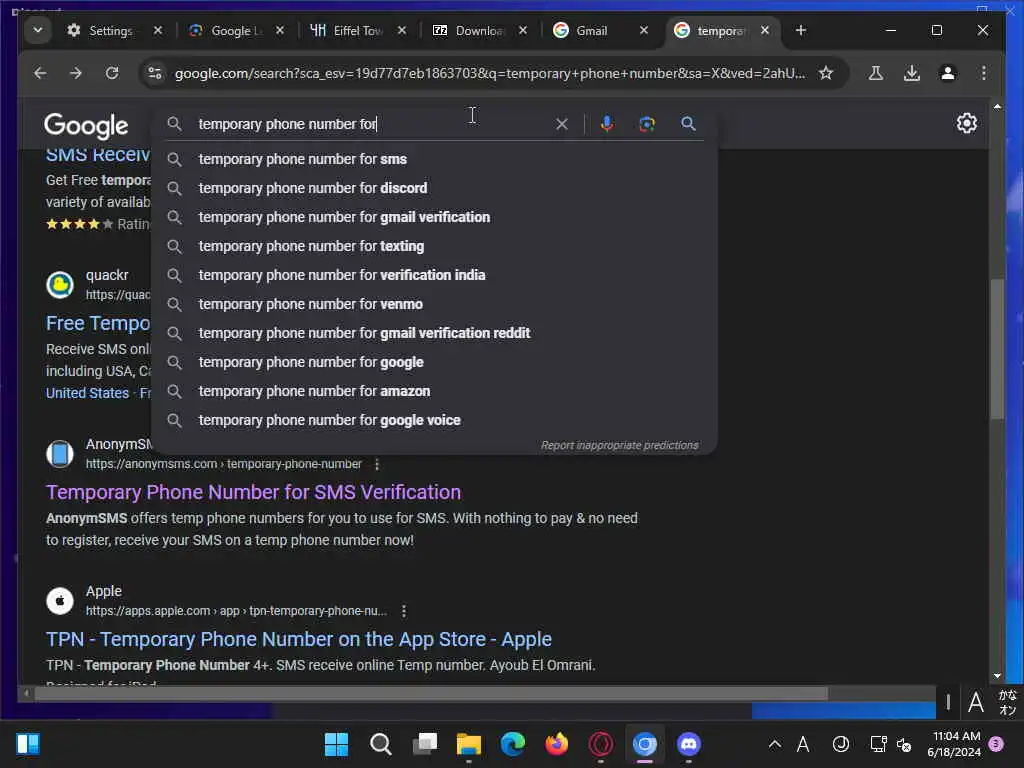The width and height of the screenshot is (1024, 768).
Task: Clear the search box text
Action: coord(562,124)
